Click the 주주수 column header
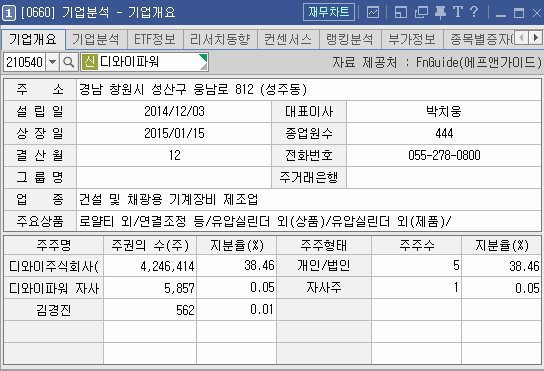 416,245
